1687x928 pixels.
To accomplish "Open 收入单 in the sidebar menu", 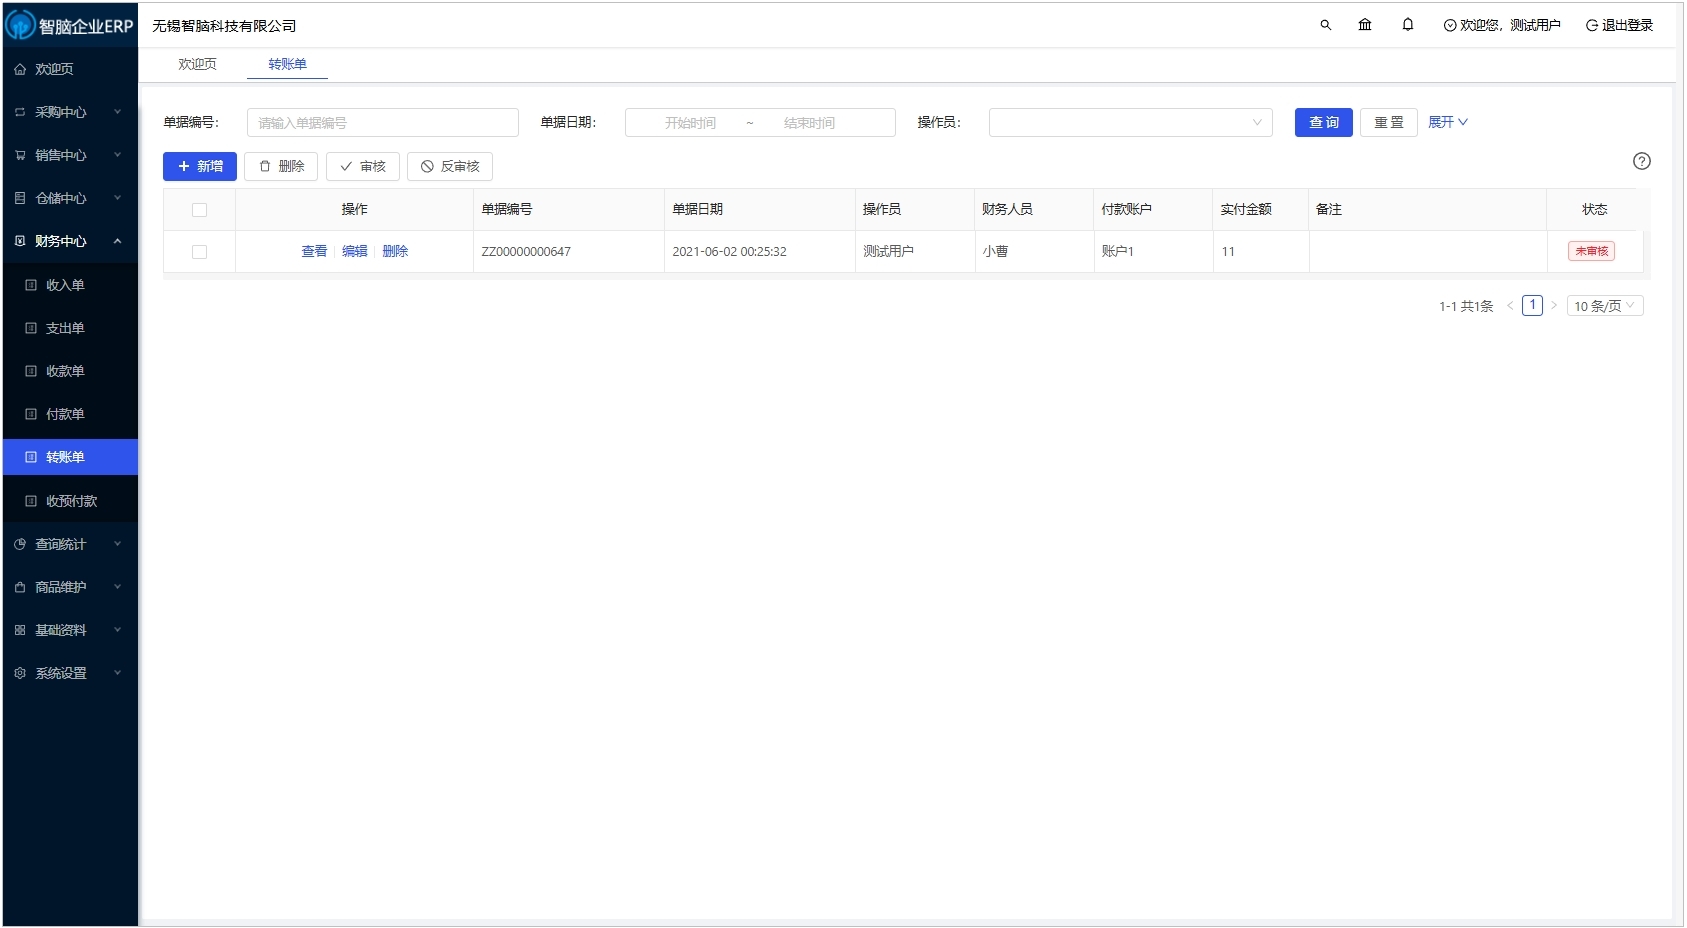I will click(x=65, y=285).
